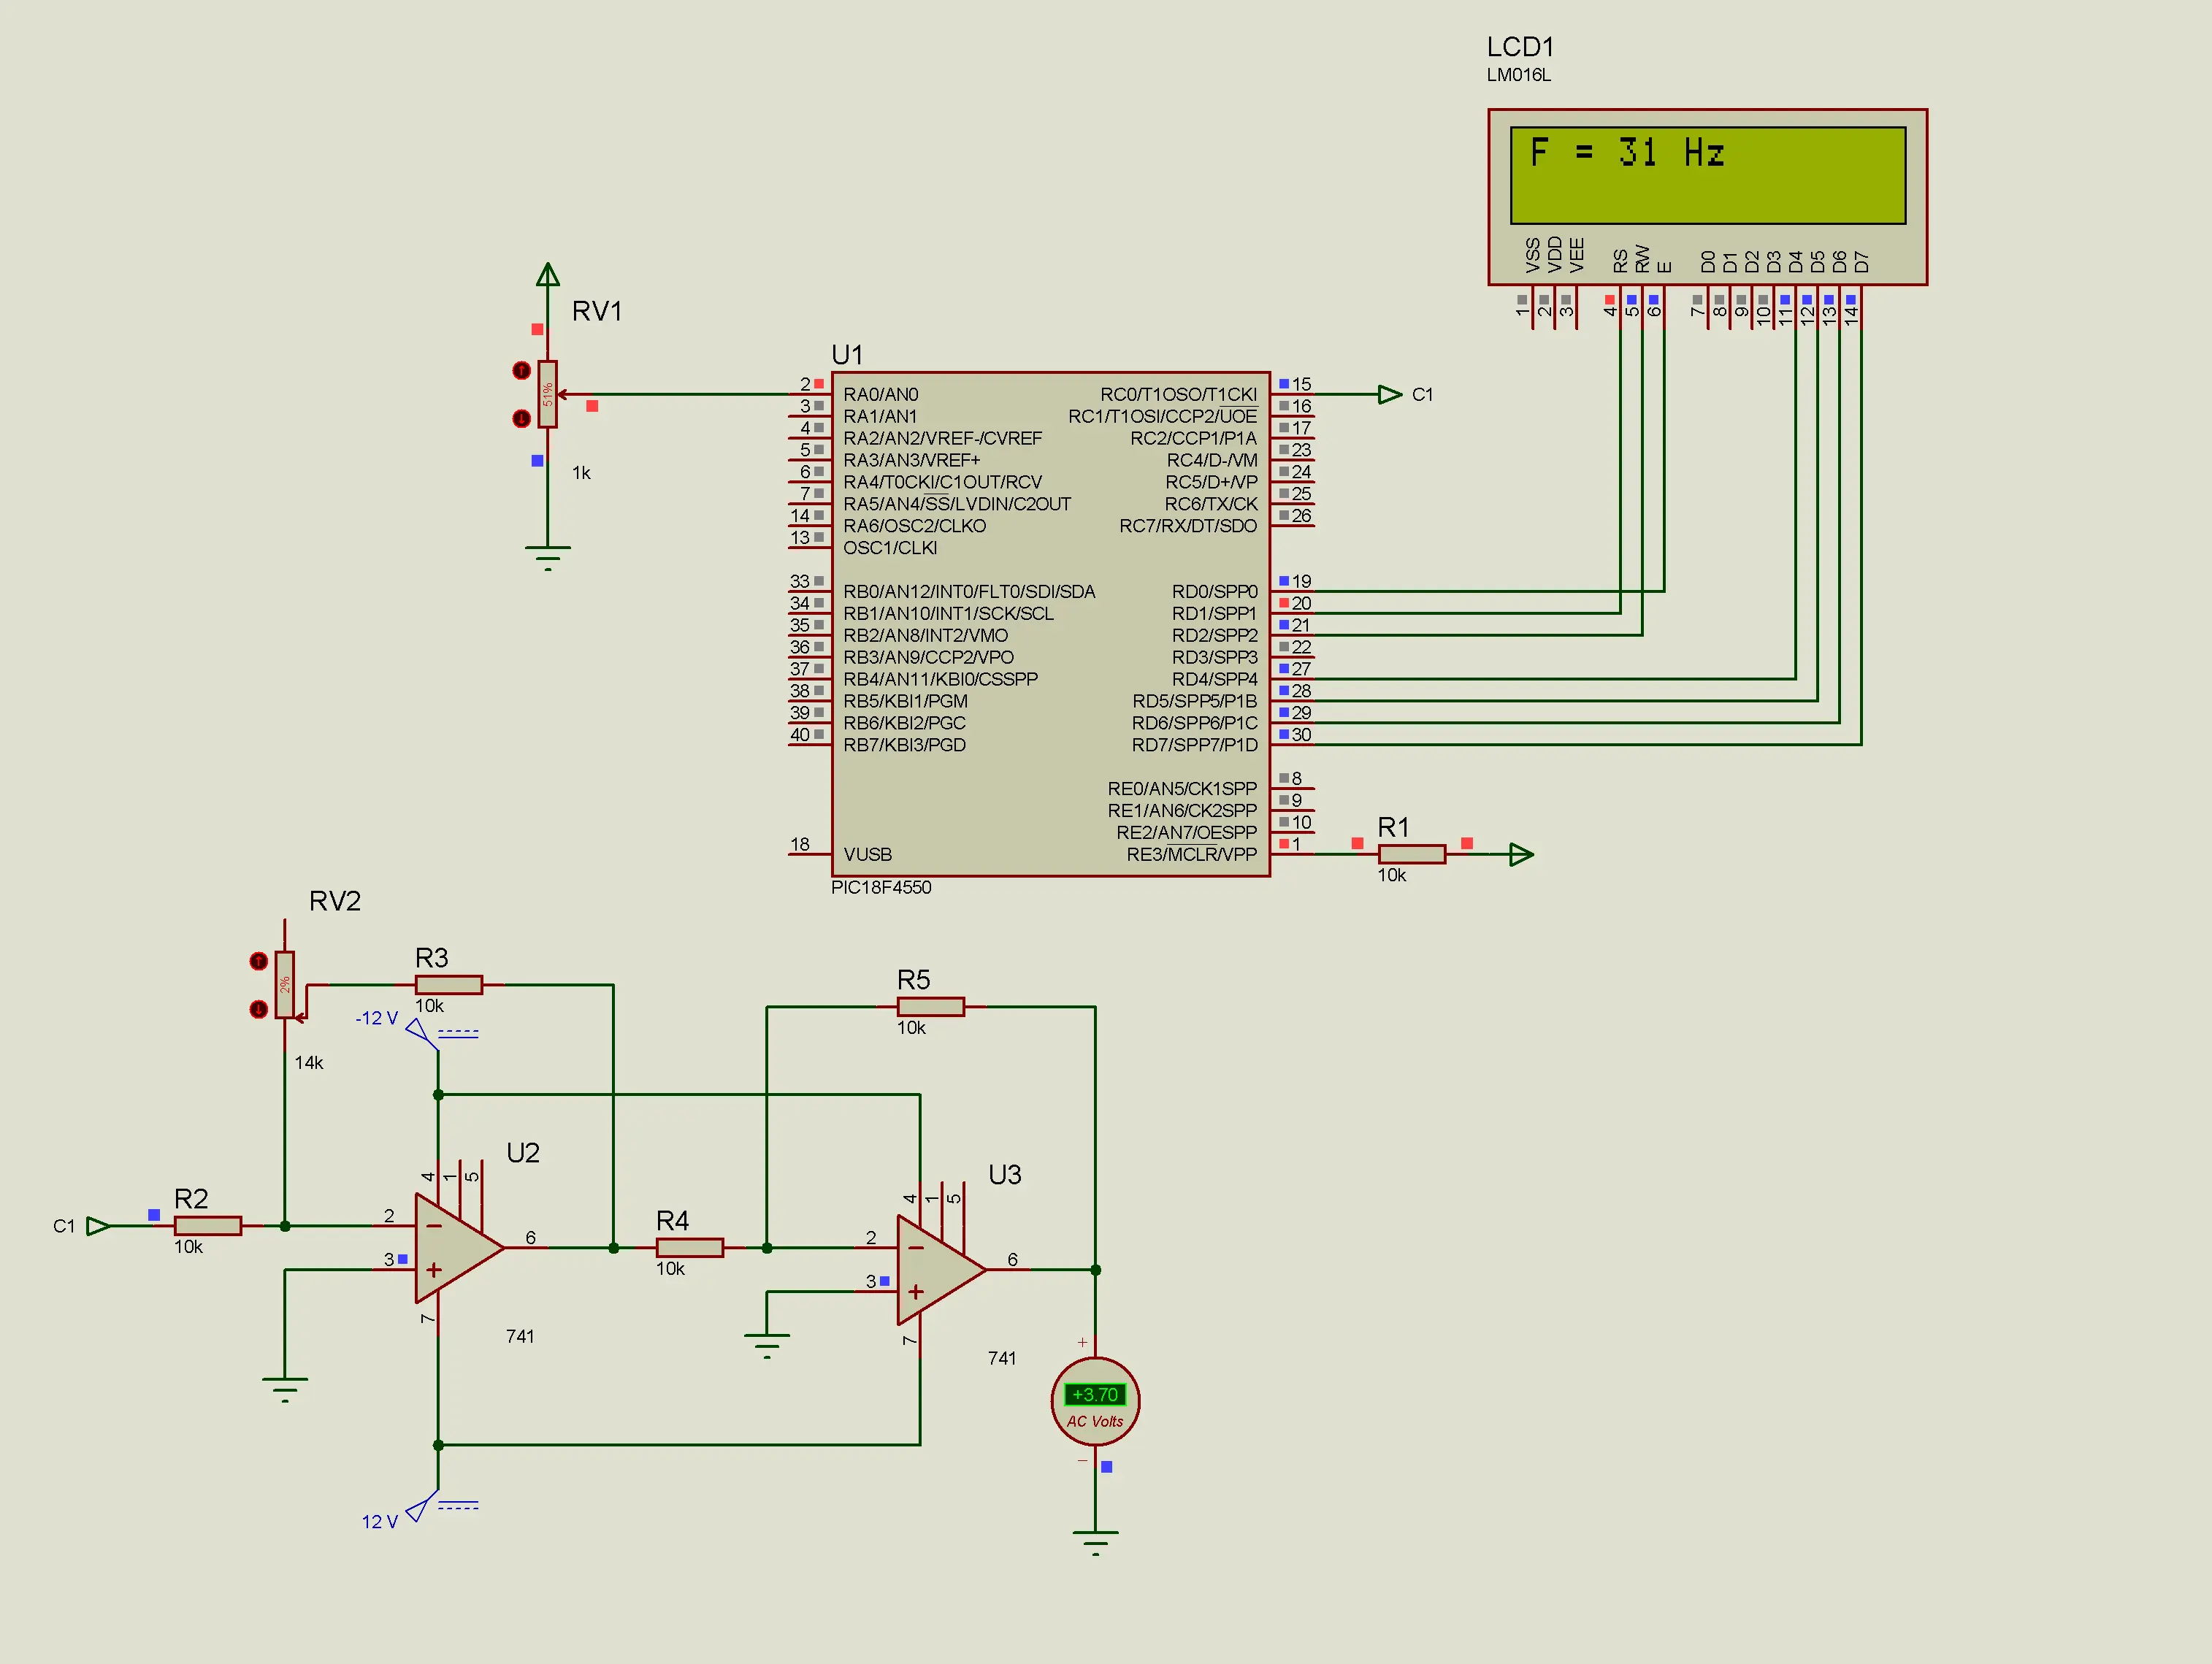Click the U2 reference label
This screenshot has height=1664, width=2212.
tap(523, 1153)
